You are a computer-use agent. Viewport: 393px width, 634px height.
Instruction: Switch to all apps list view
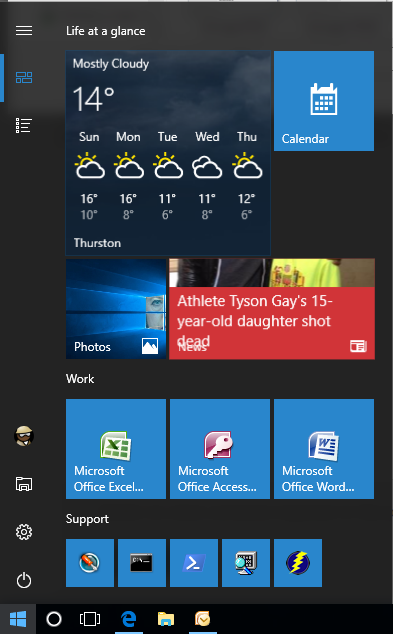click(x=24, y=125)
